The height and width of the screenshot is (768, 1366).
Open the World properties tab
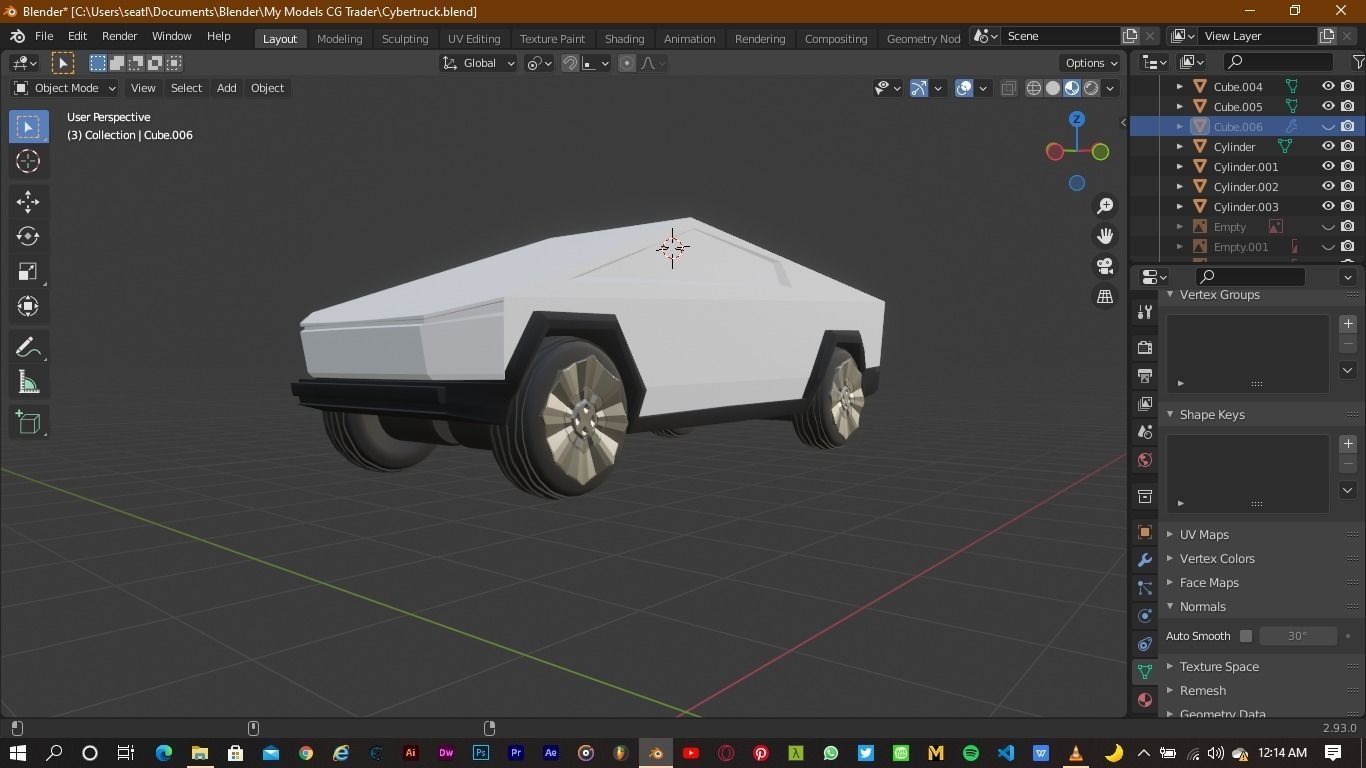click(1145, 460)
